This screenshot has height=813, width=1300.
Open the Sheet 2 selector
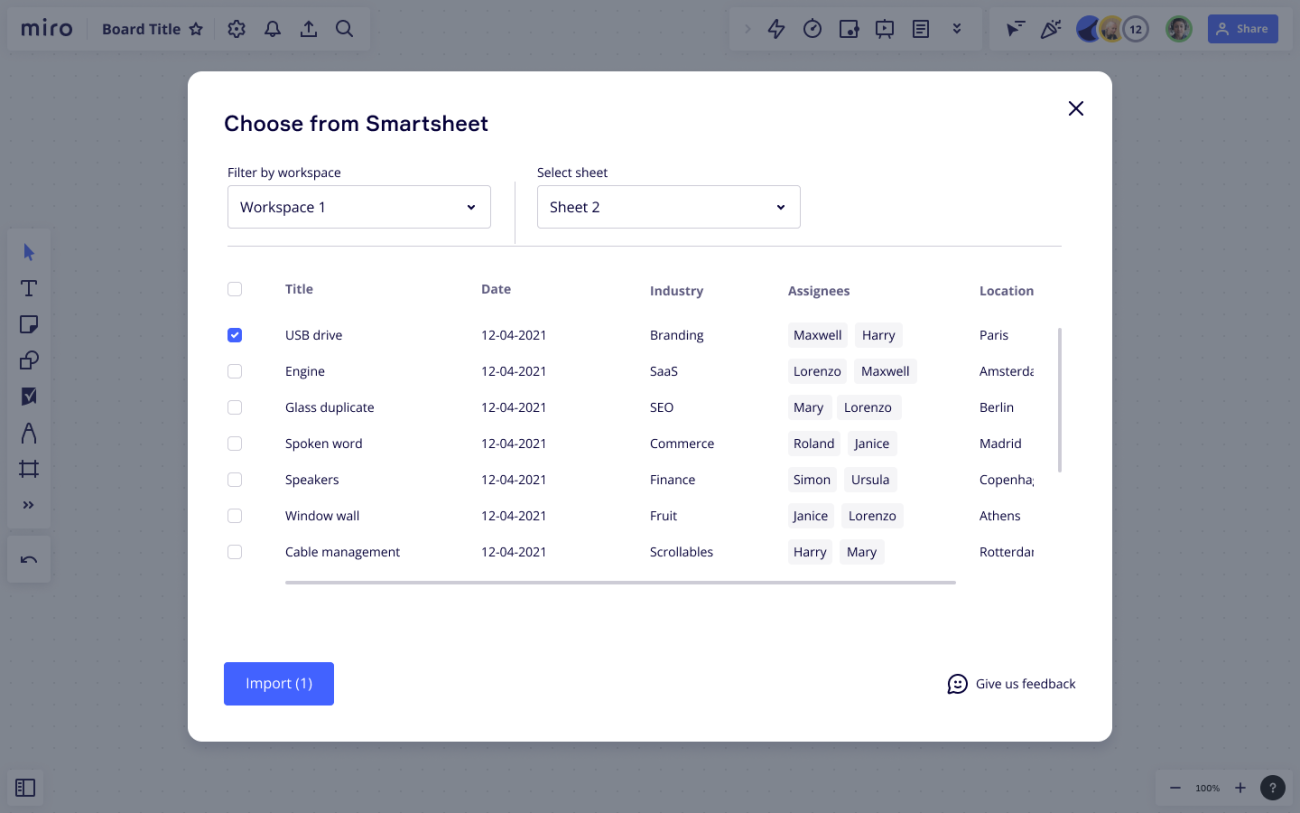pyautogui.click(x=668, y=207)
